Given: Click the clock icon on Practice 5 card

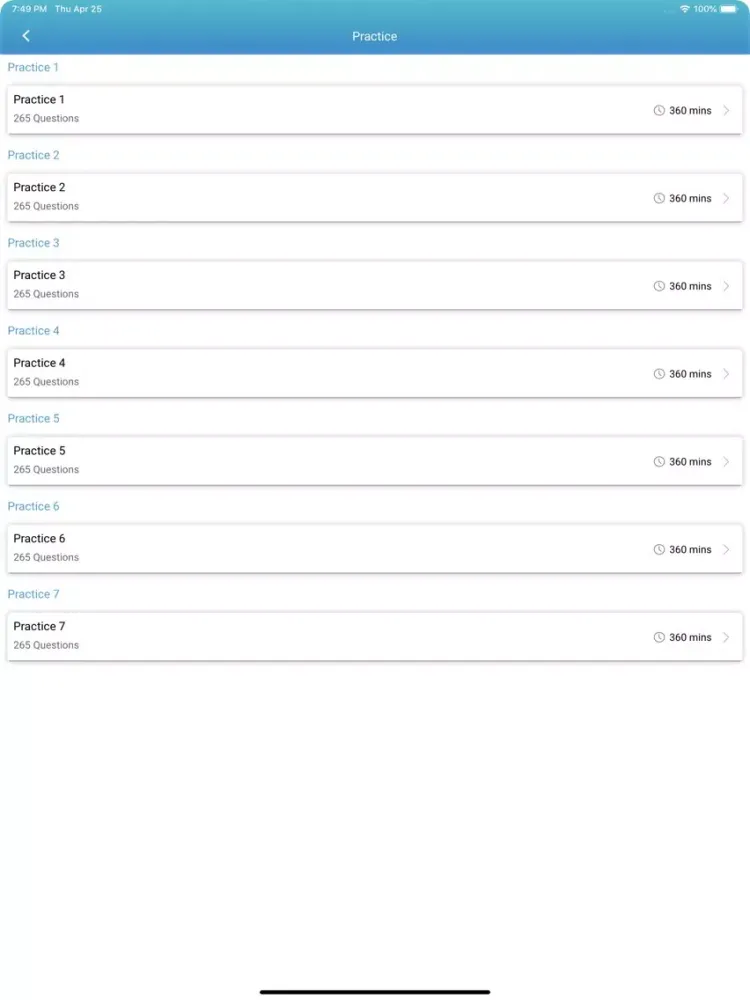Looking at the screenshot, I should (x=658, y=461).
